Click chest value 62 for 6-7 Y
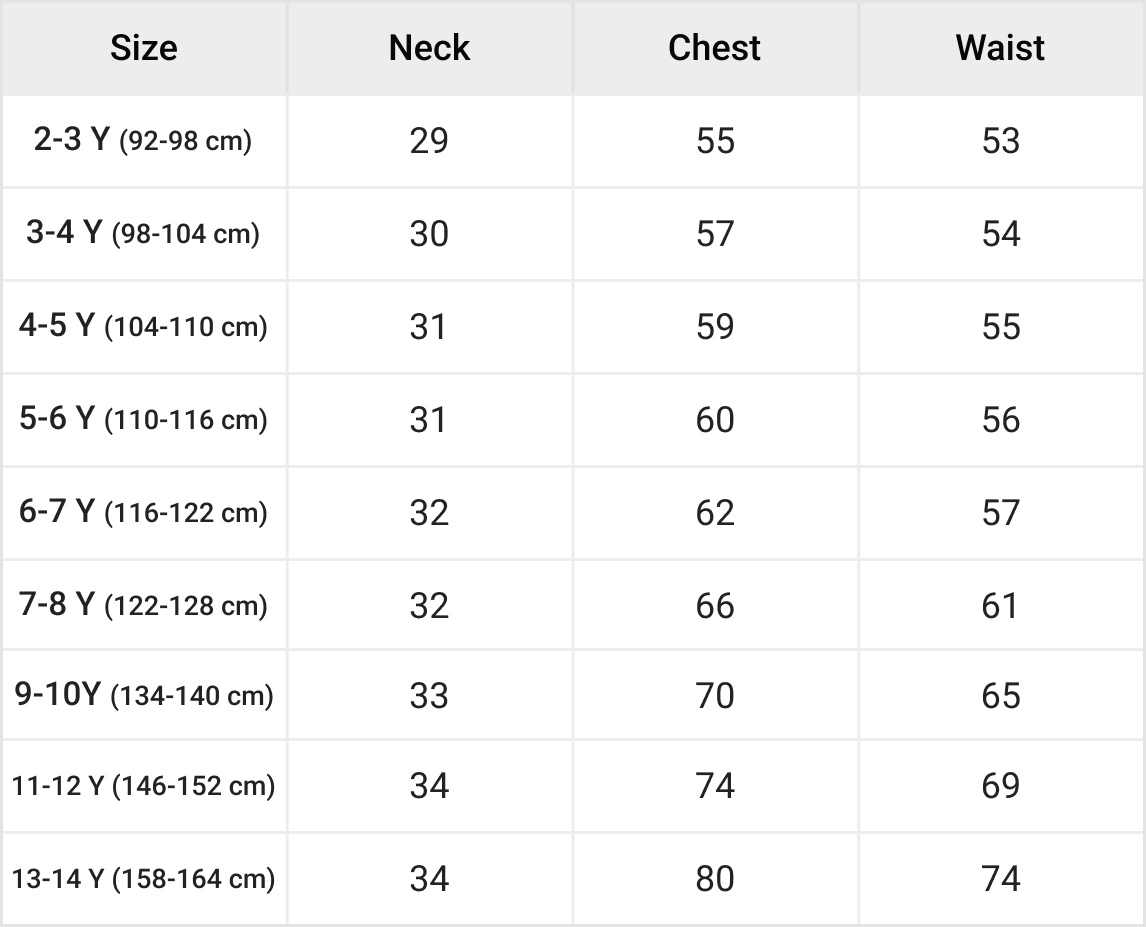Image resolution: width=1146 pixels, height=927 pixels. click(x=715, y=512)
